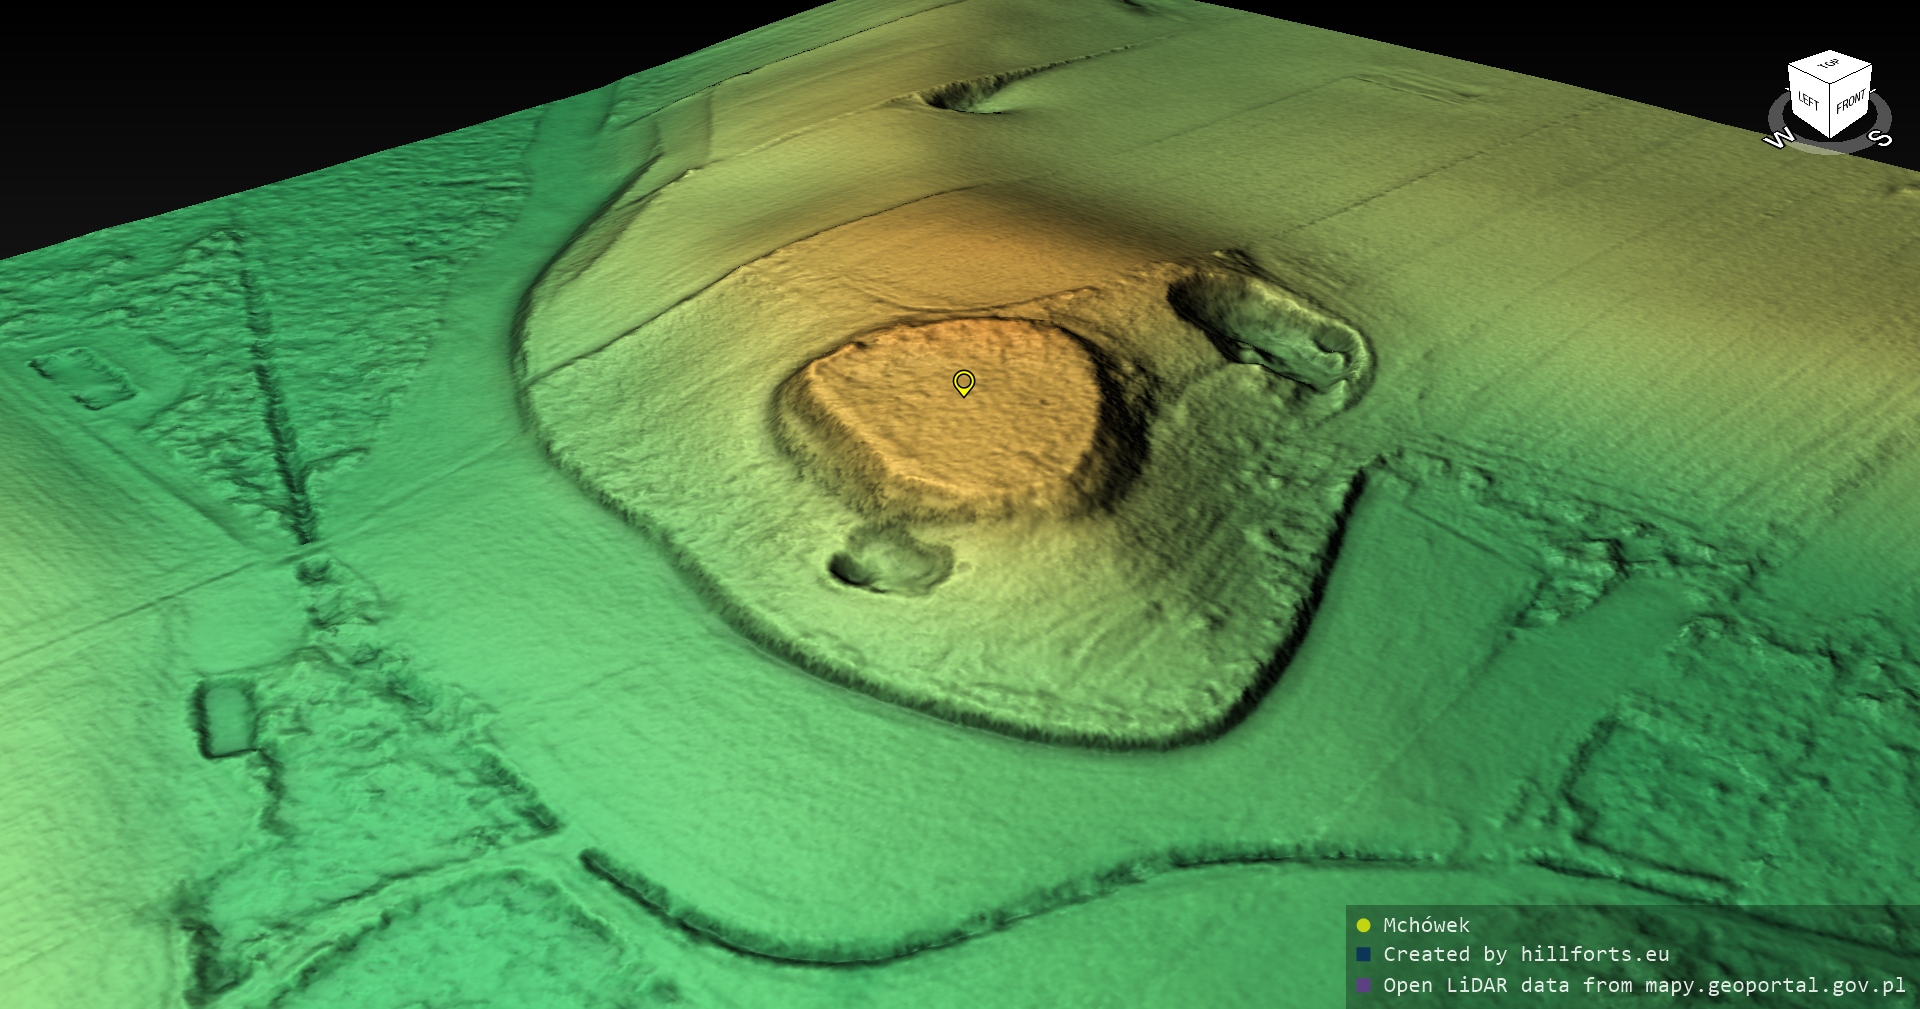1920x1009 pixels.
Task: Click the dark blue square legend marker
Action: (x=1363, y=954)
